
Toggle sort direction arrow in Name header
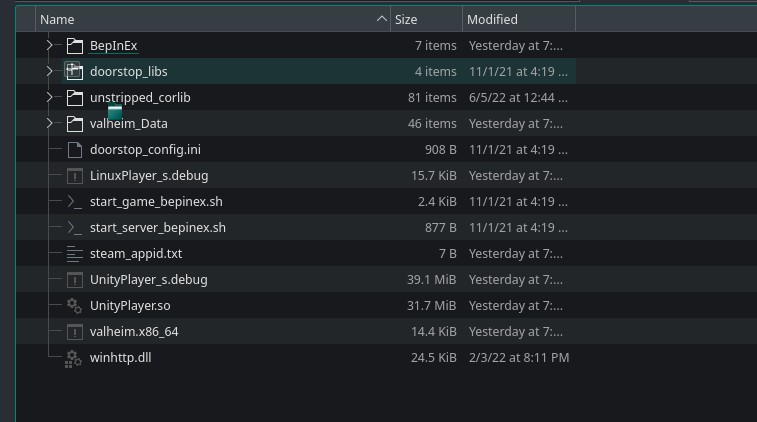point(382,19)
